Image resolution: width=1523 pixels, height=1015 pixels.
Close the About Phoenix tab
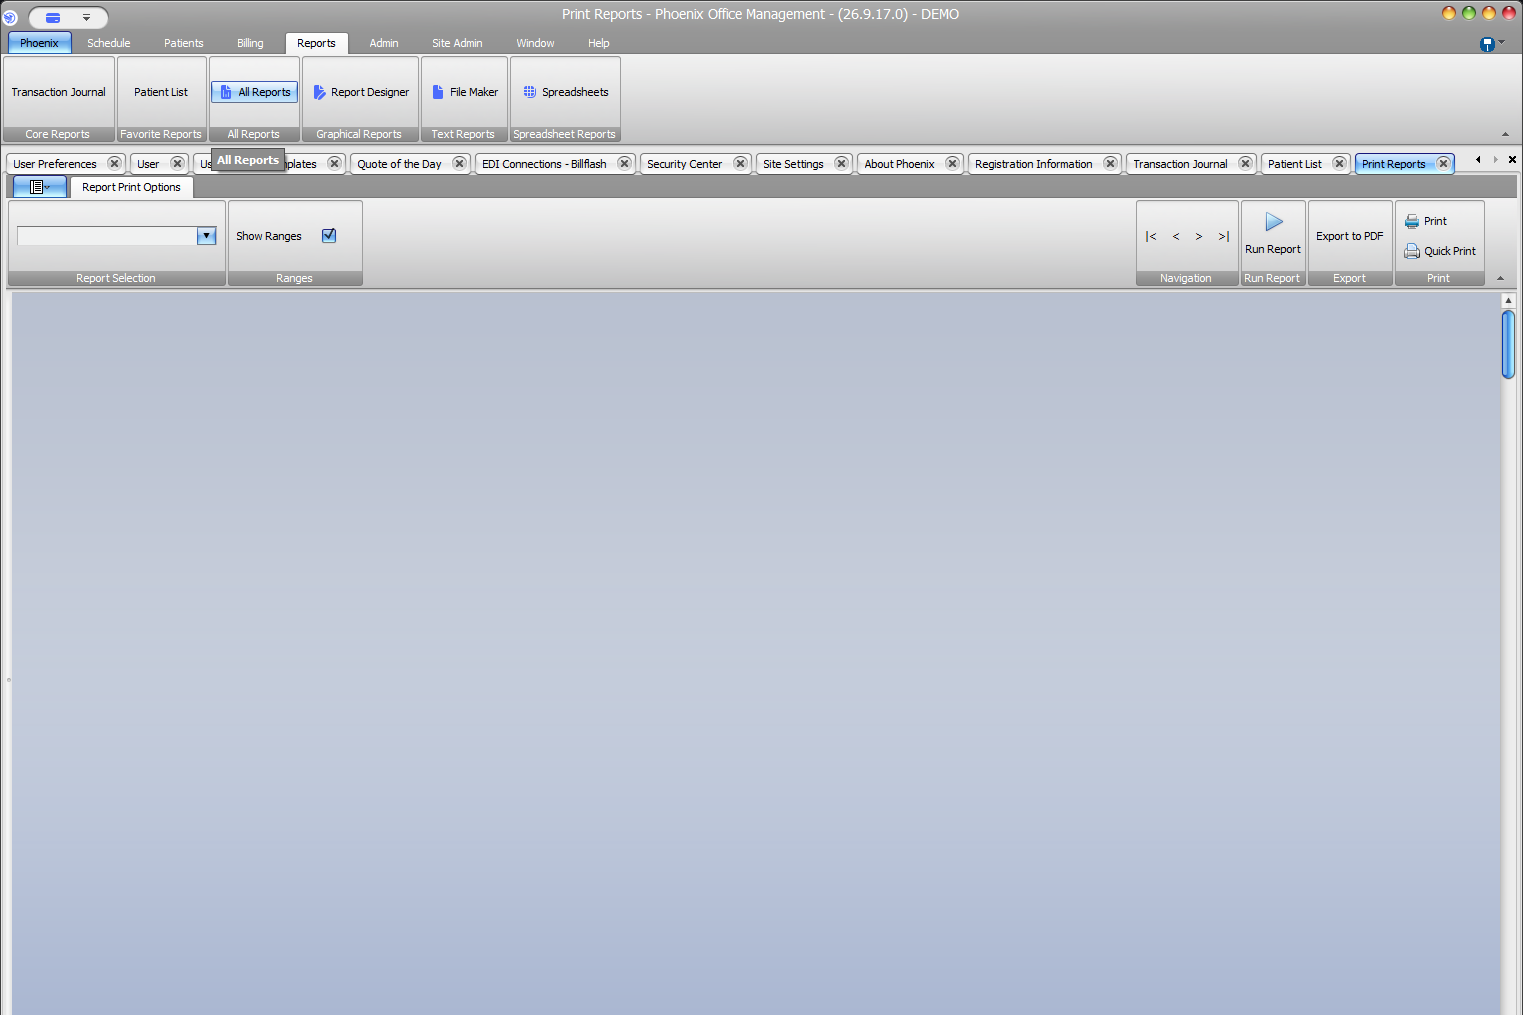952,164
